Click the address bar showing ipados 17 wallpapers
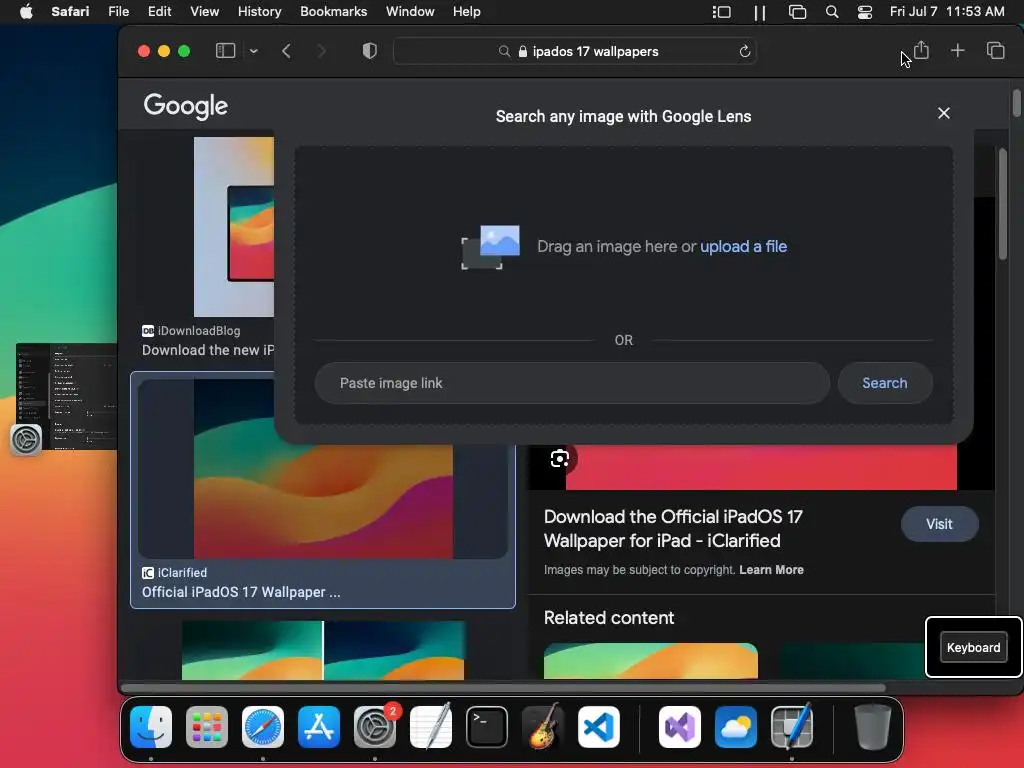Viewport: 1024px width, 768px height. 575,51
